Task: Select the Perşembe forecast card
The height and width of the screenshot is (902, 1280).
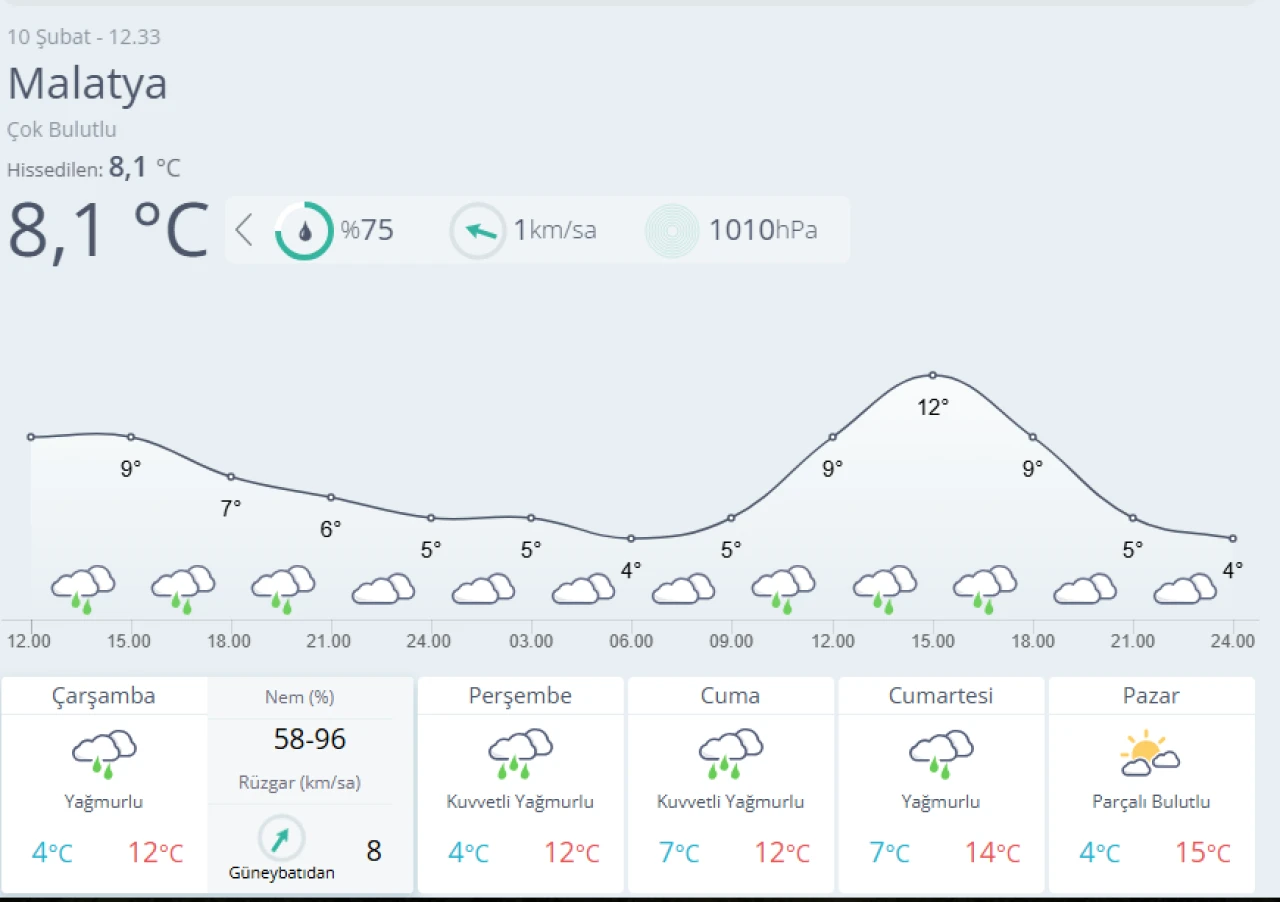Action: coord(520,785)
